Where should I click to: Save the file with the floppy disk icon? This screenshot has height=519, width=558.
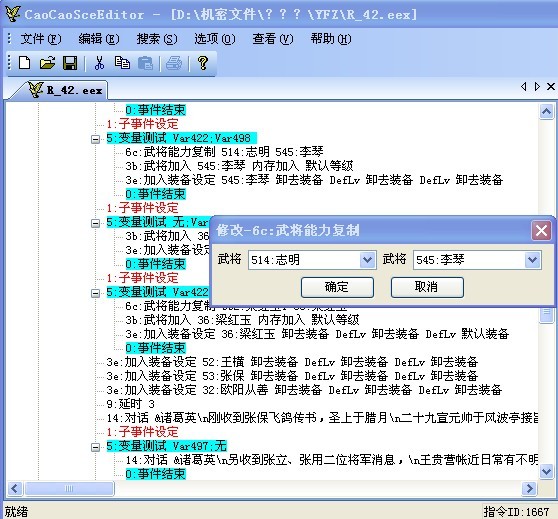[70, 63]
